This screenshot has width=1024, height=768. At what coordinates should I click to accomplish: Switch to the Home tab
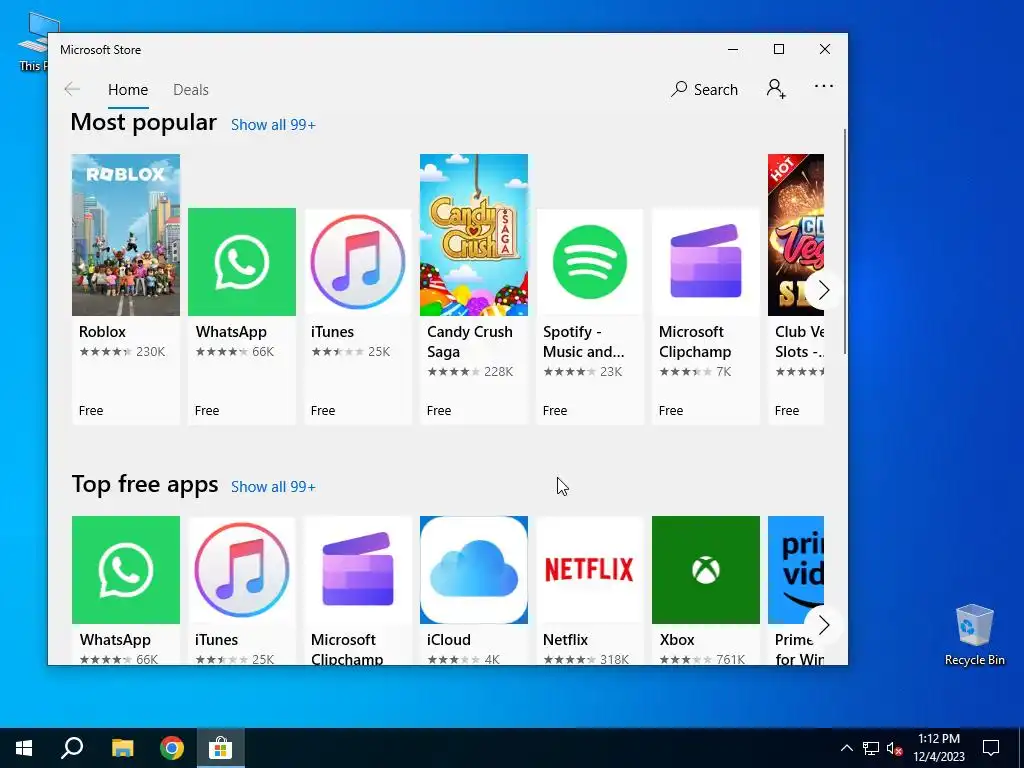point(128,89)
